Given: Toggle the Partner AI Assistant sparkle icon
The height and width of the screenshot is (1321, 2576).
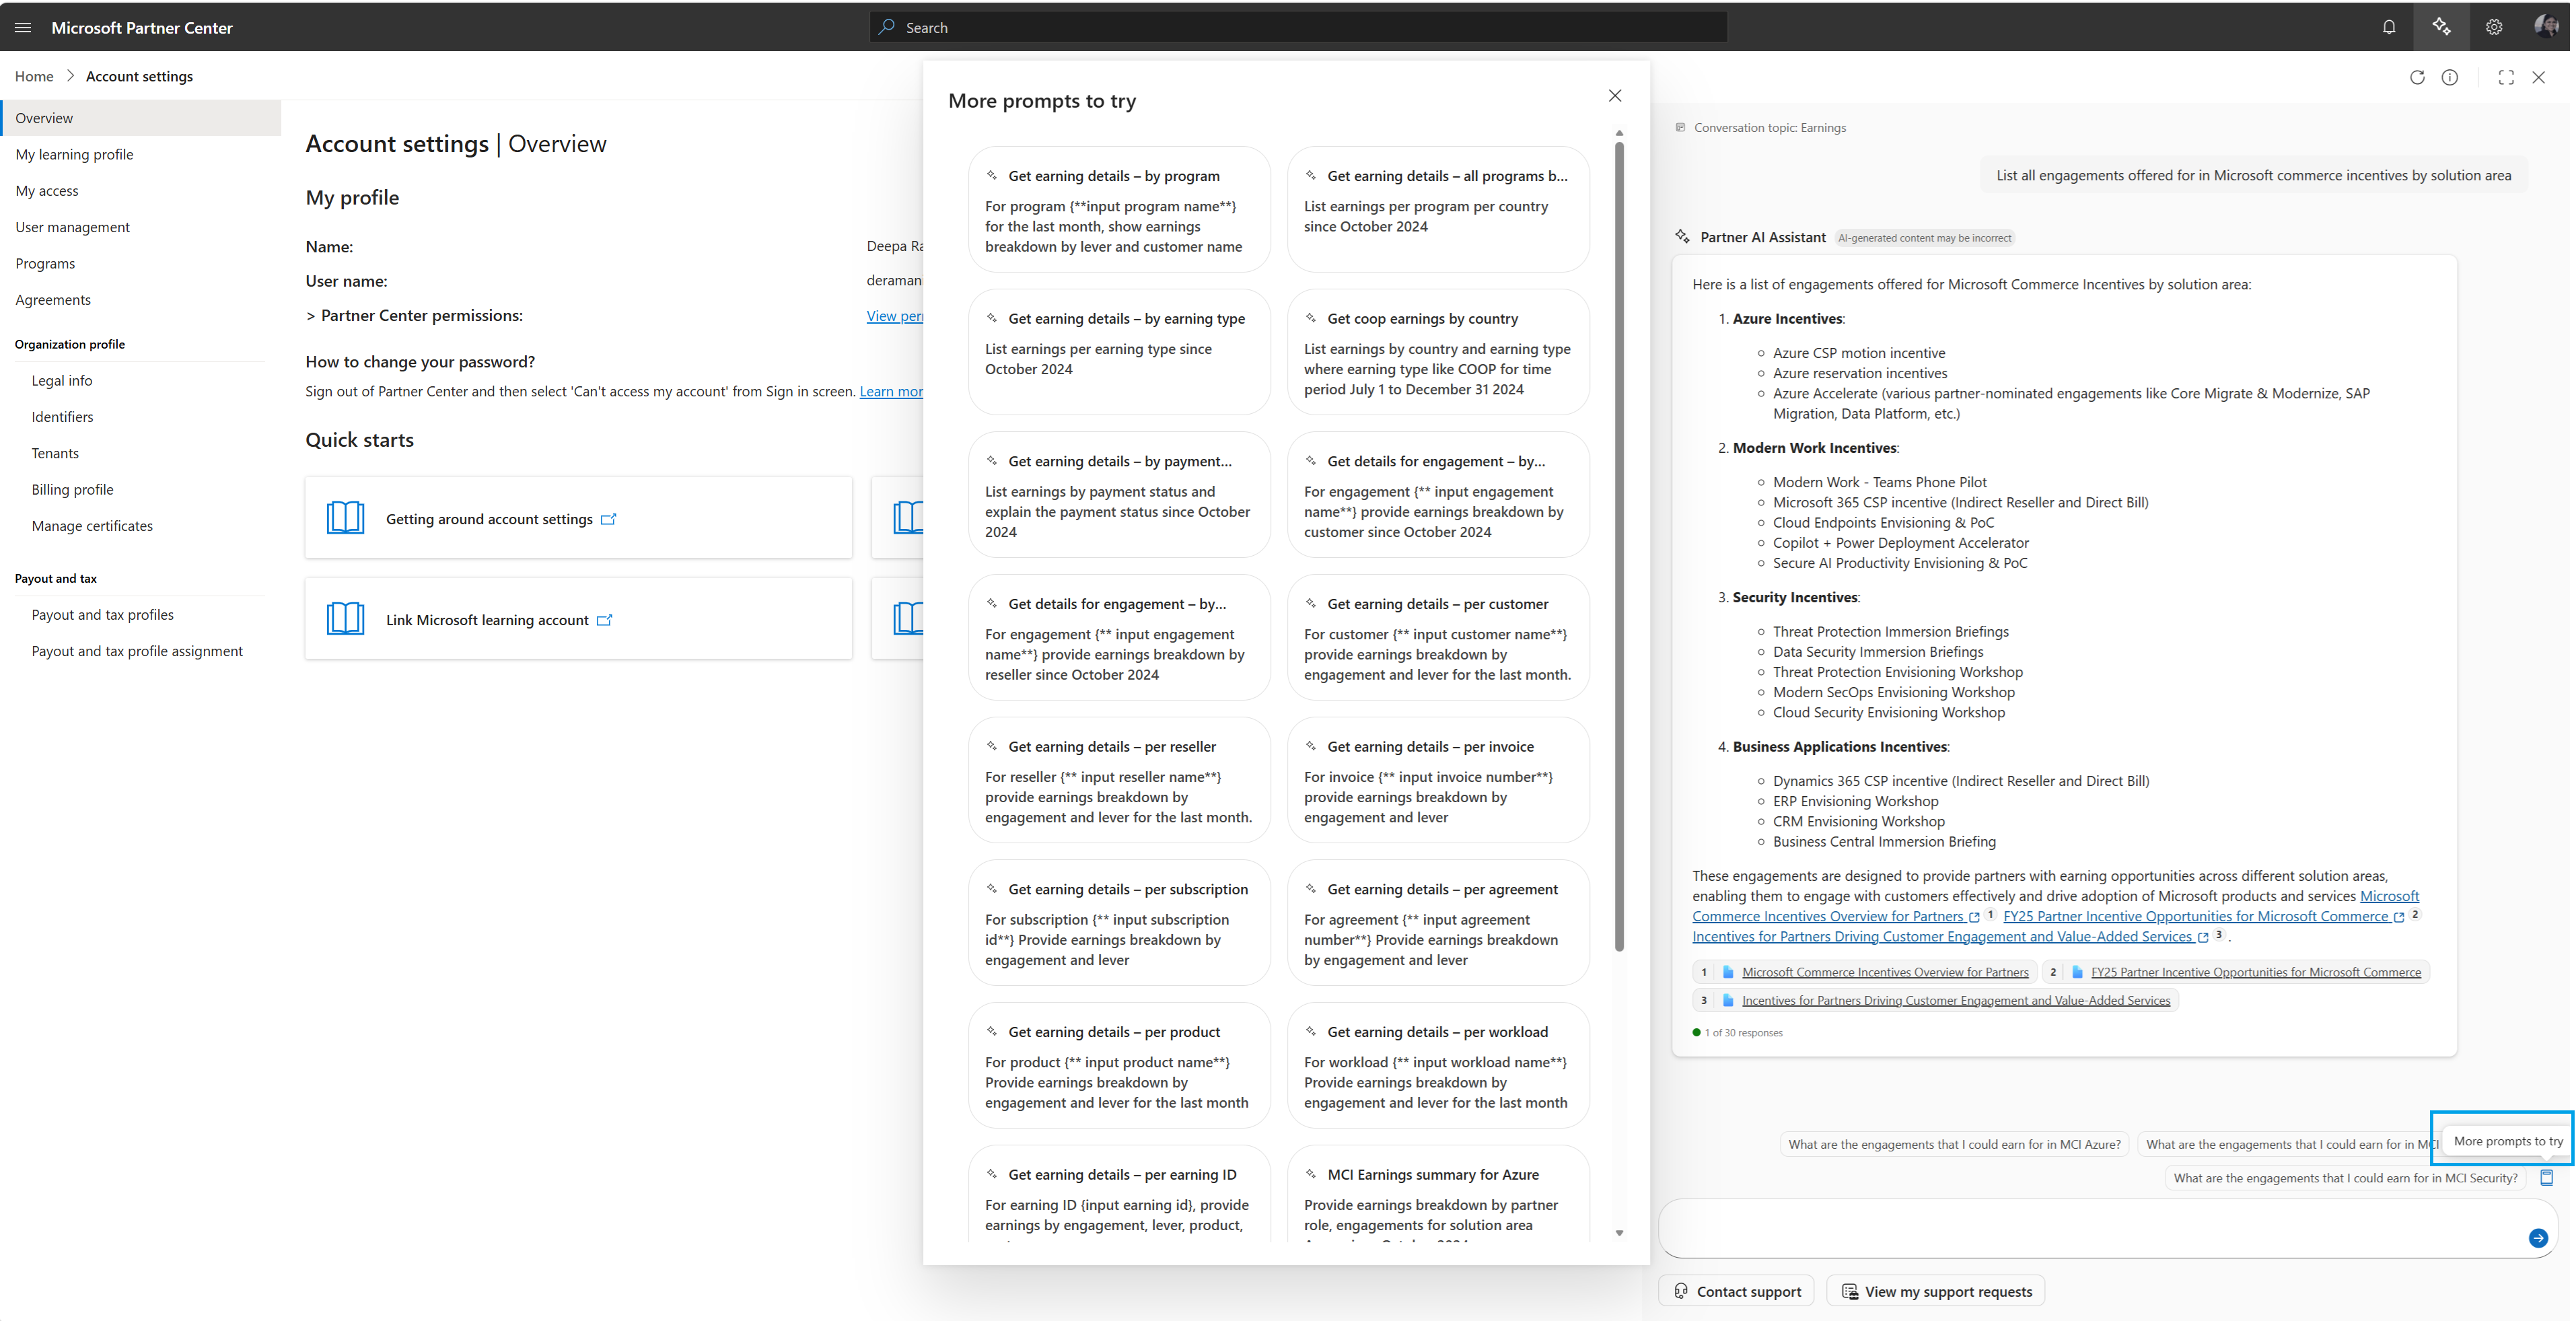Looking at the screenshot, I should click(x=2441, y=27).
